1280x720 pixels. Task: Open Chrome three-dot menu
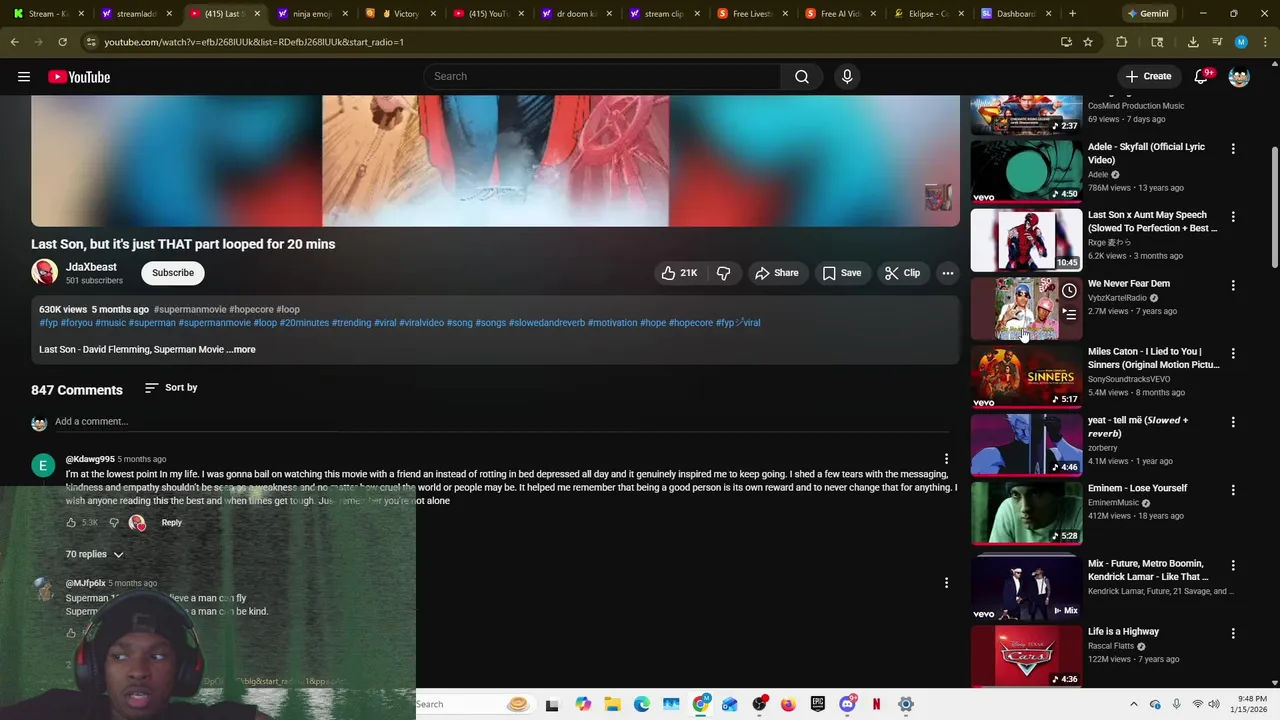coord(1265,42)
